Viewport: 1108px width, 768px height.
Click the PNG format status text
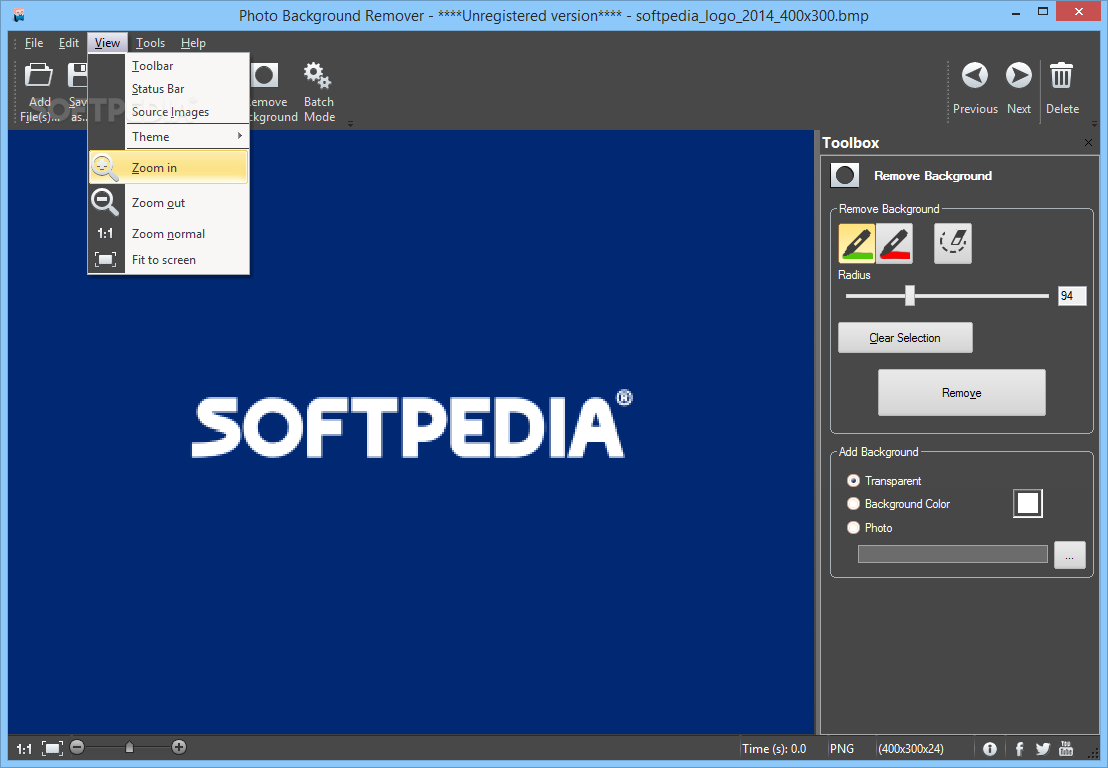[x=842, y=749]
